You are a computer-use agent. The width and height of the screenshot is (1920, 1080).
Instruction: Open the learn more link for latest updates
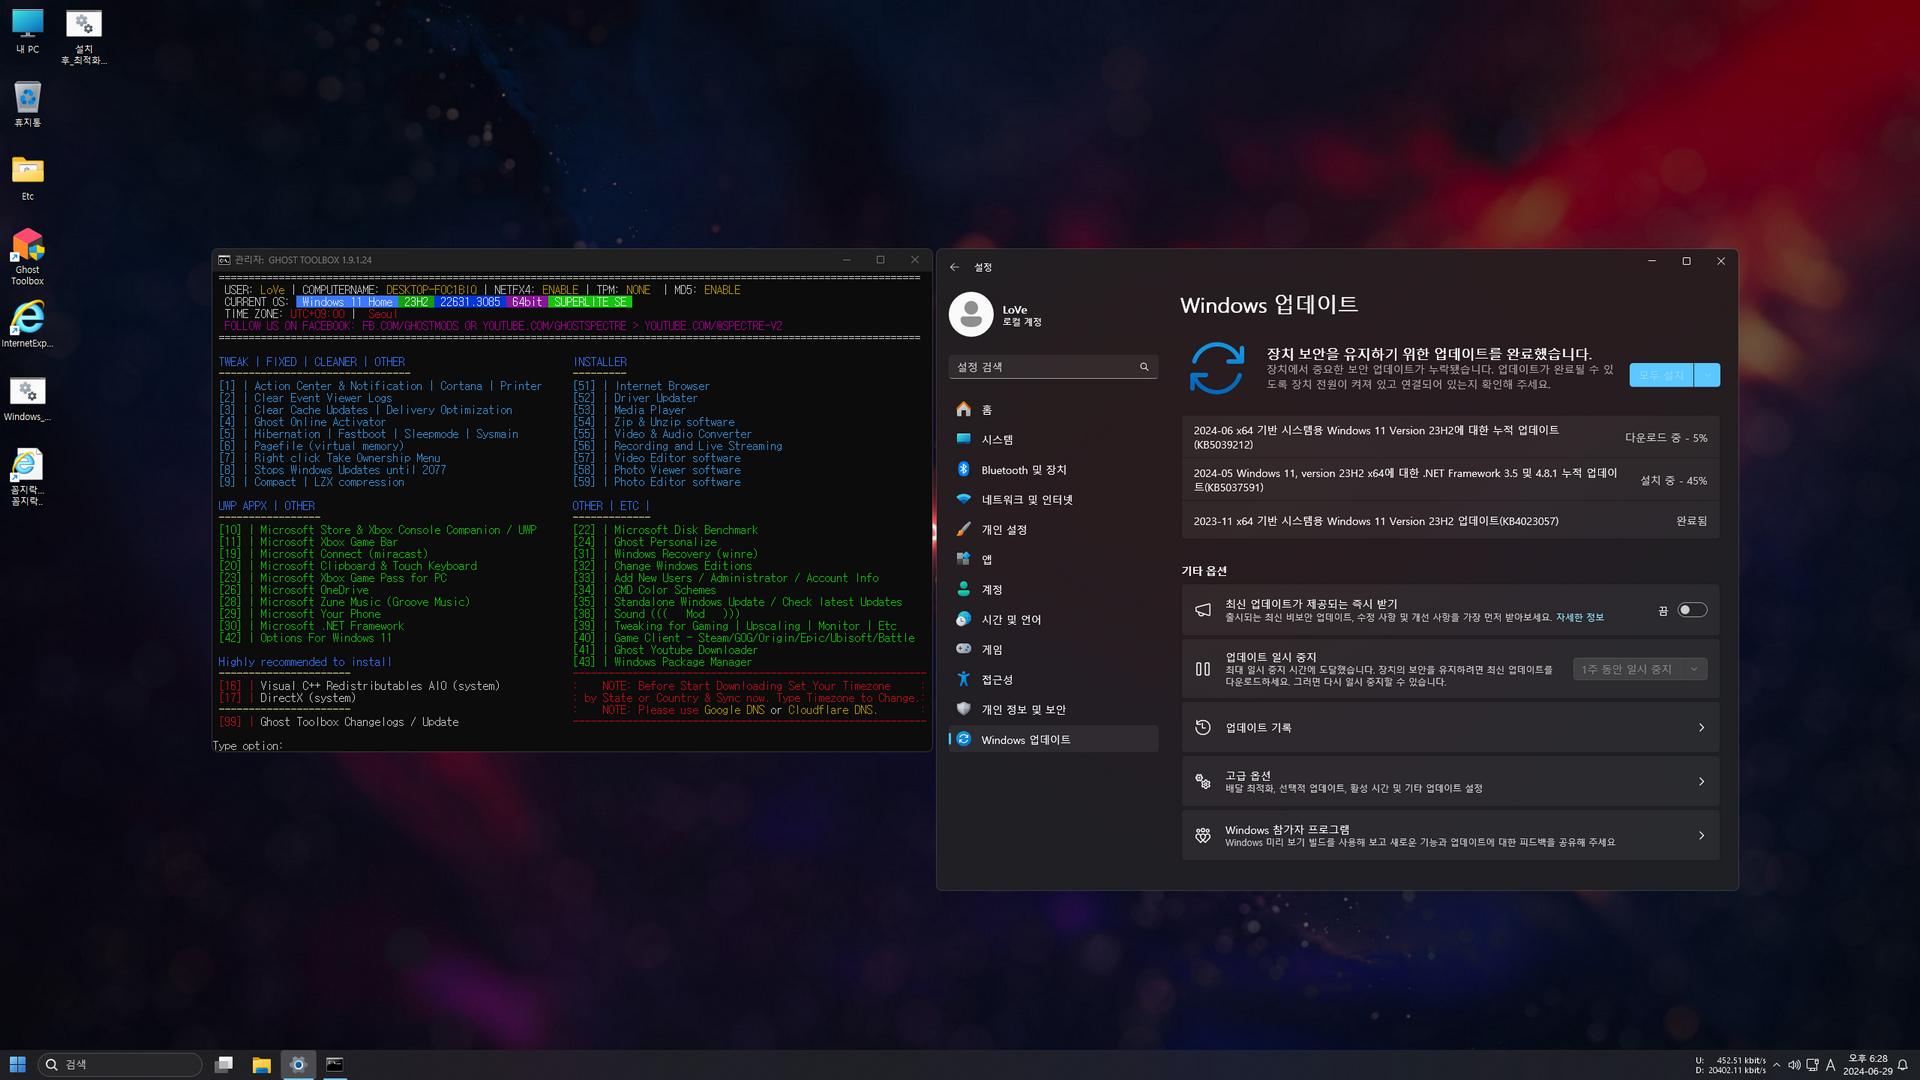pyautogui.click(x=1579, y=618)
